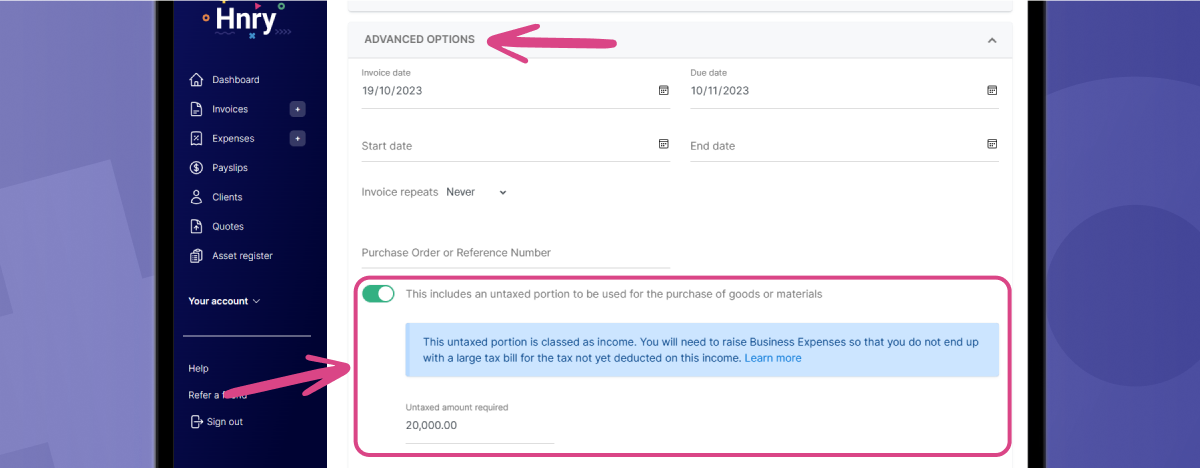The height and width of the screenshot is (468, 1200).
Task: Click the Dashboard home icon
Action: tap(196, 80)
